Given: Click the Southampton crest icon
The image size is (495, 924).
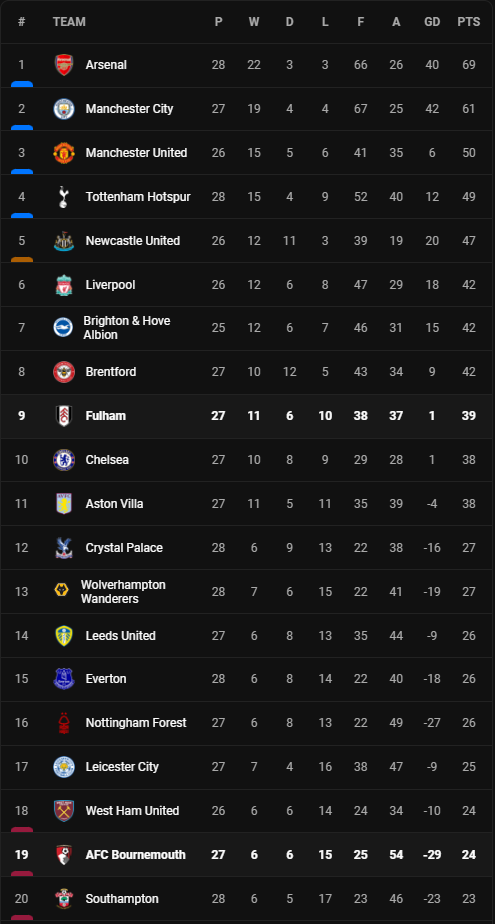Looking at the screenshot, I should coord(64,899).
